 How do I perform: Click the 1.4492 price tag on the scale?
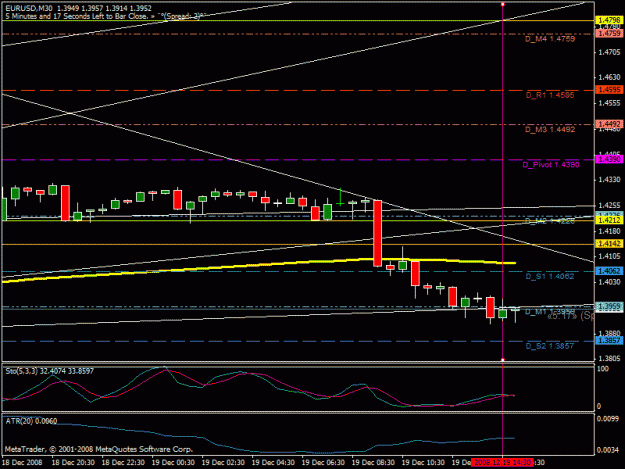tap(609, 124)
